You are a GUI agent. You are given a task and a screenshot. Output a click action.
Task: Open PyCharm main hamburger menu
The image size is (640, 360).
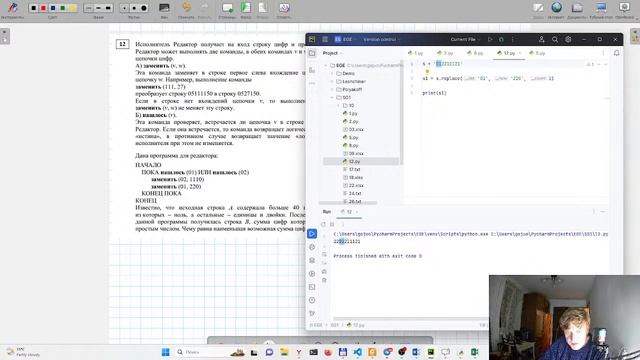(325, 39)
